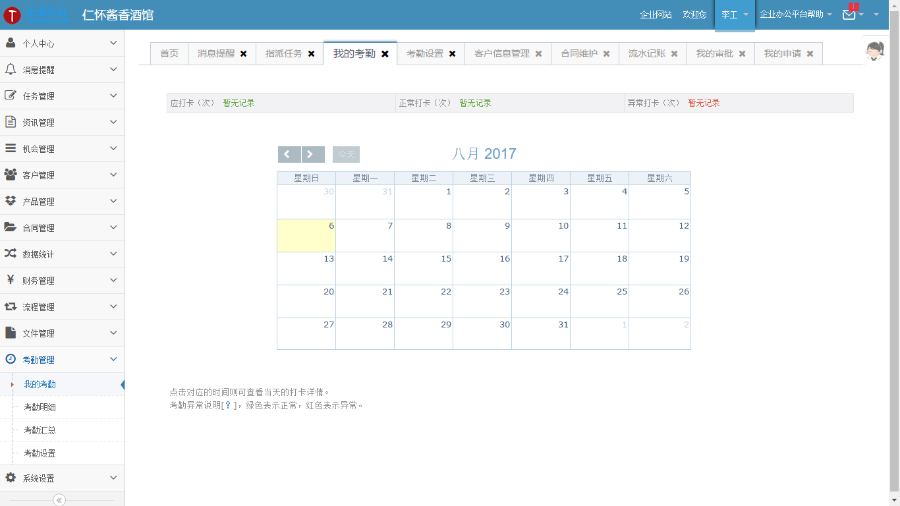Viewport: 900px width, 506px height.
Task: Expand 系统设置 menu chevron
Action: (113, 478)
